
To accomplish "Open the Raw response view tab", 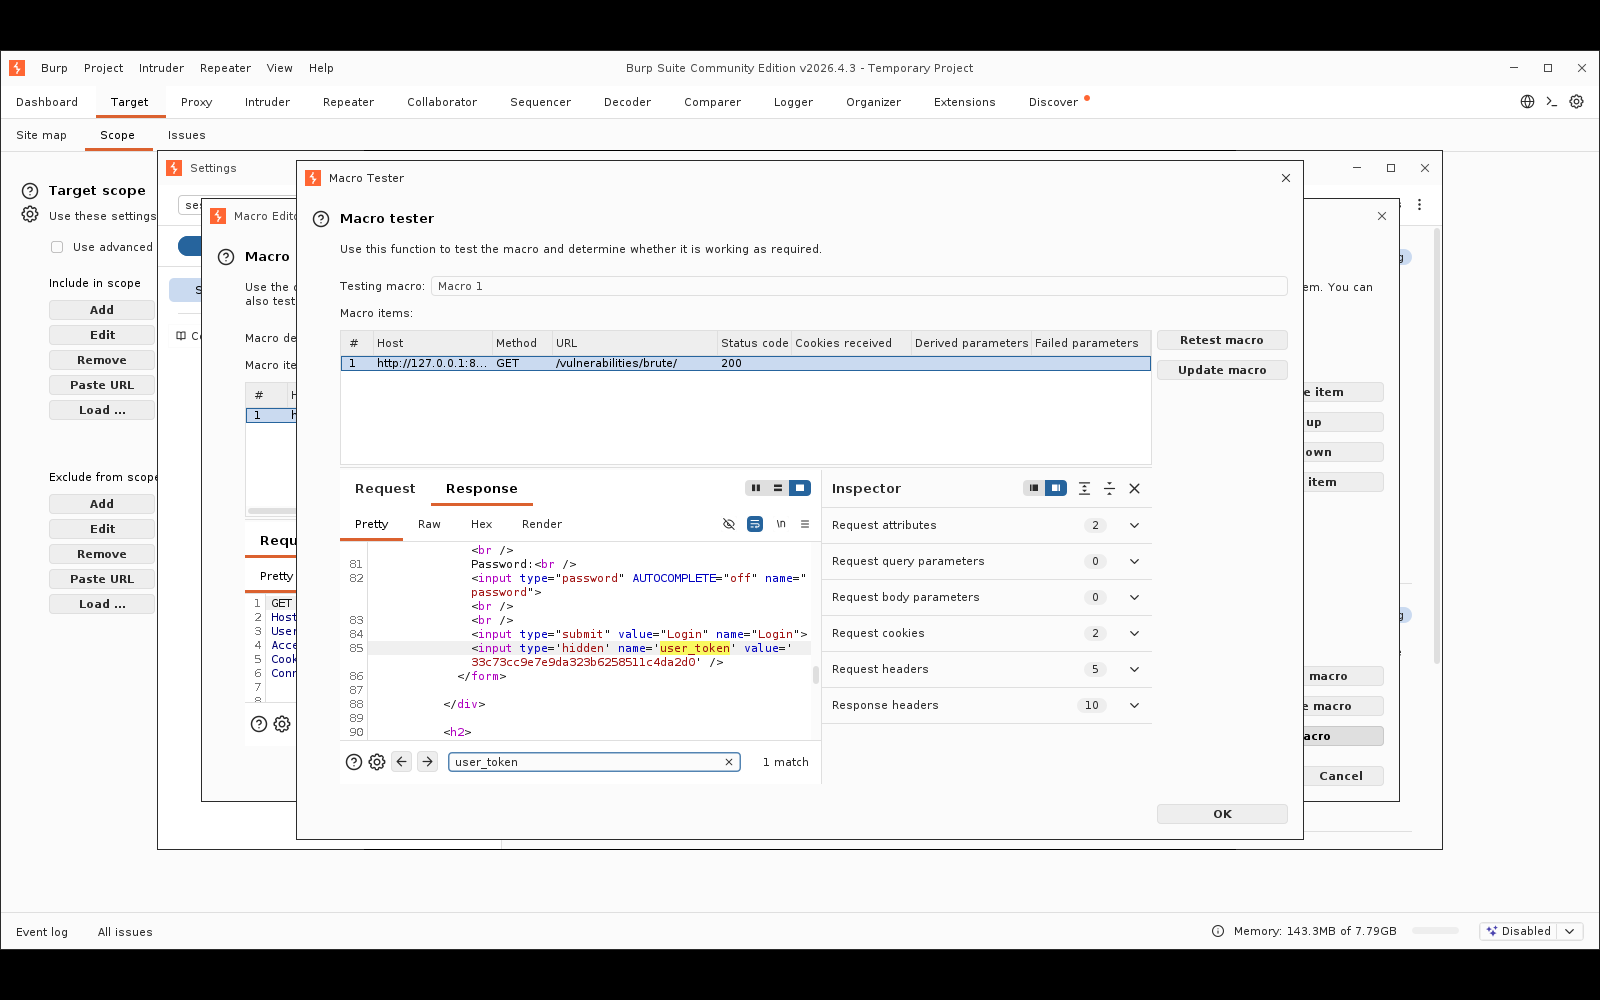I will point(429,524).
